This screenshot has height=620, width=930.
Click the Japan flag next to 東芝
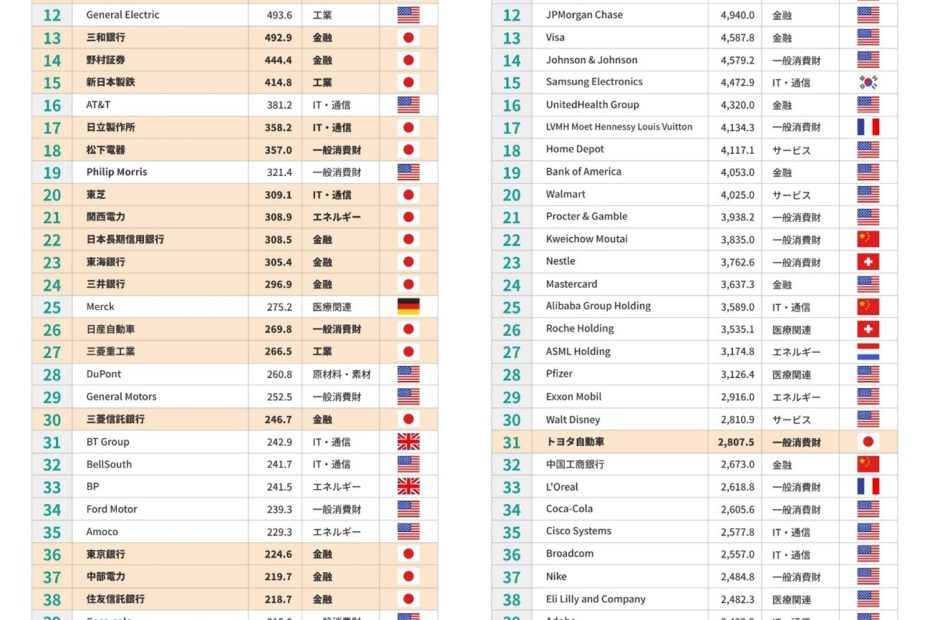click(408, 195)
